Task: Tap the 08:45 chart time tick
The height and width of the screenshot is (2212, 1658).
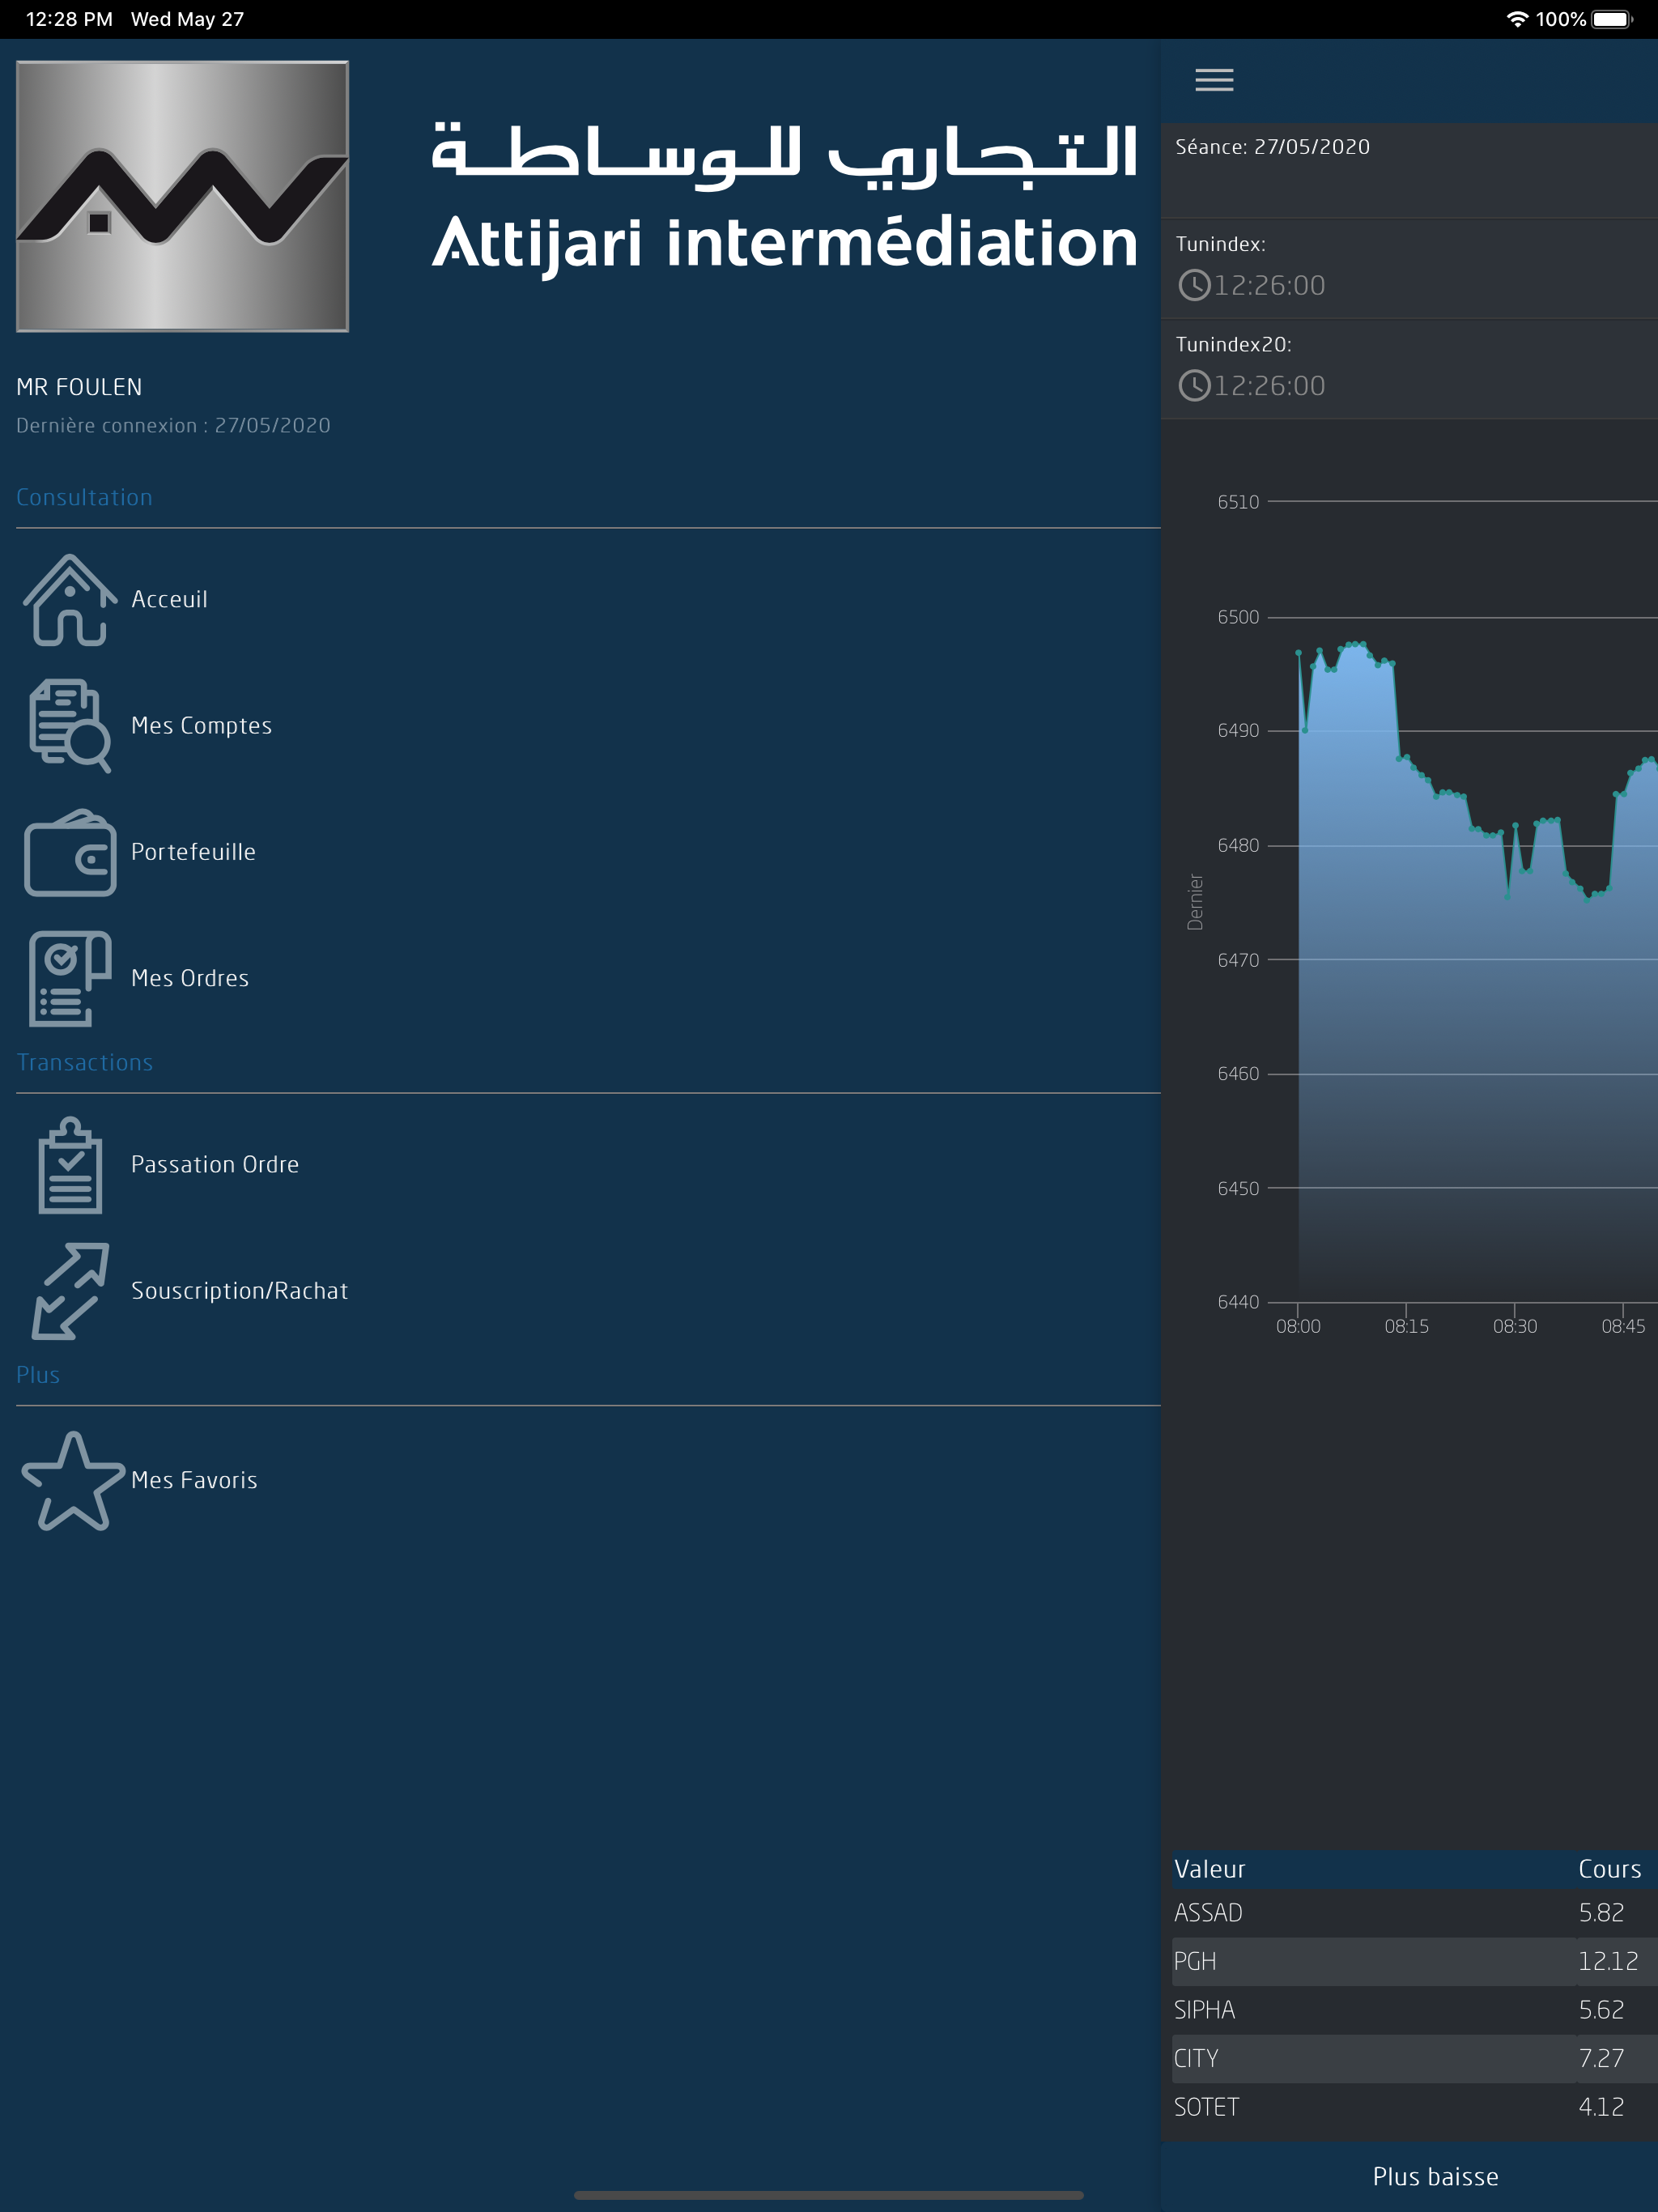Action: coord(1623,1327)
